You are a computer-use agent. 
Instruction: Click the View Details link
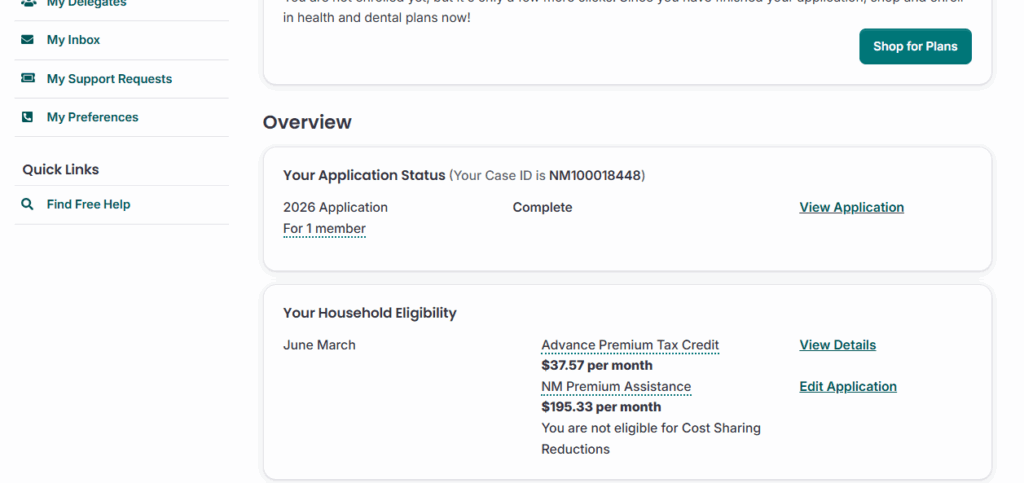(x=837, y=345)
